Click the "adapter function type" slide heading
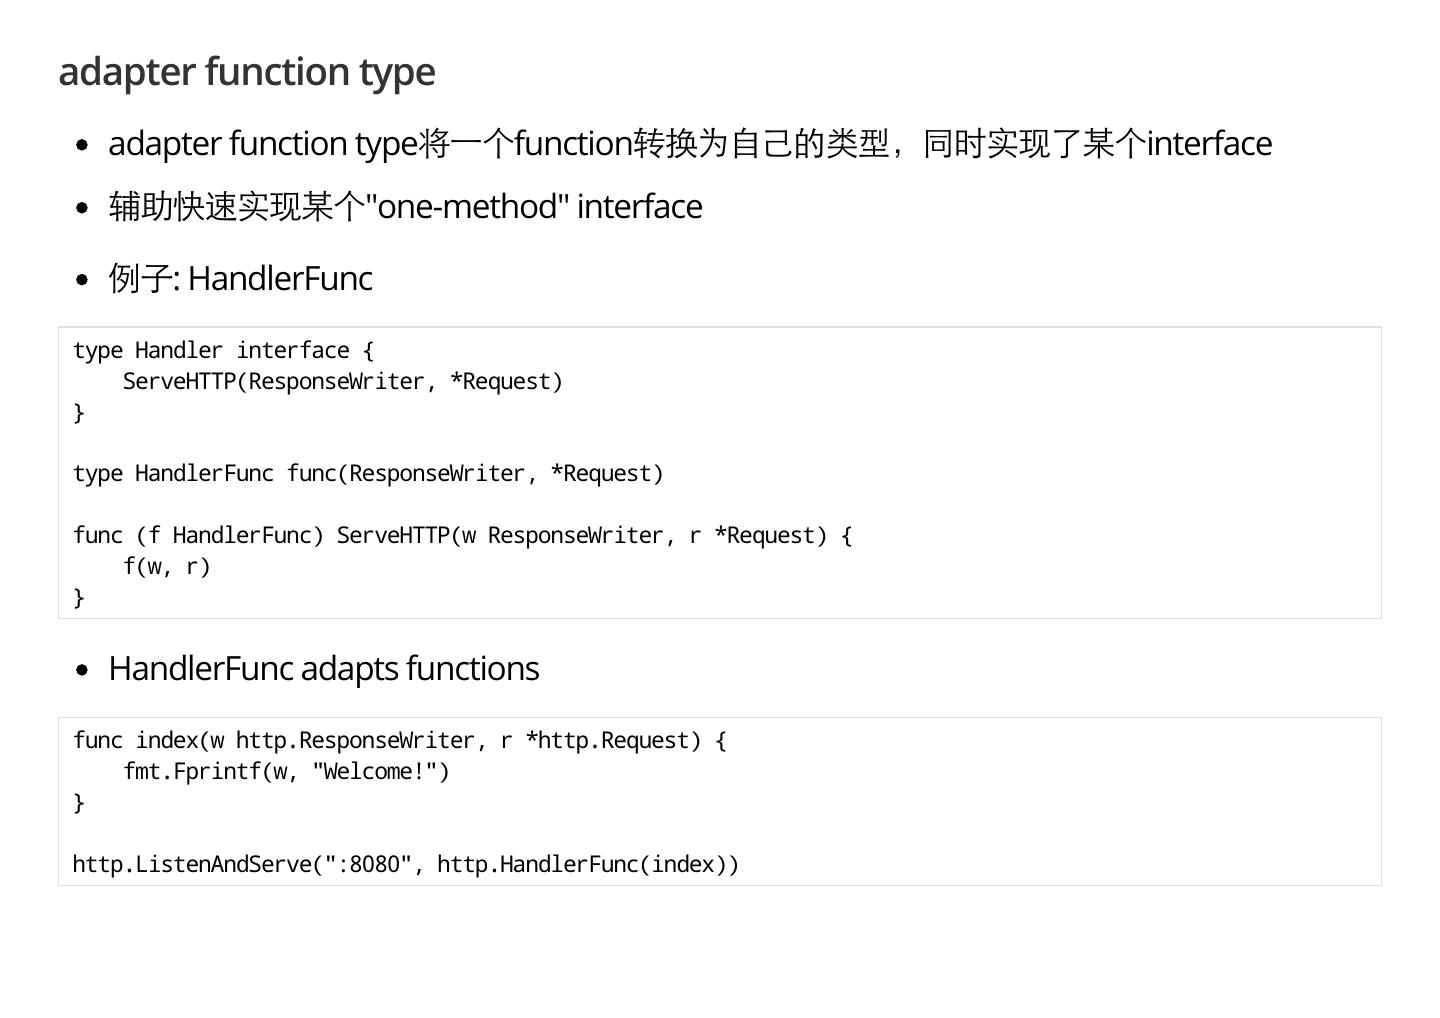 [x=247, y=72]
